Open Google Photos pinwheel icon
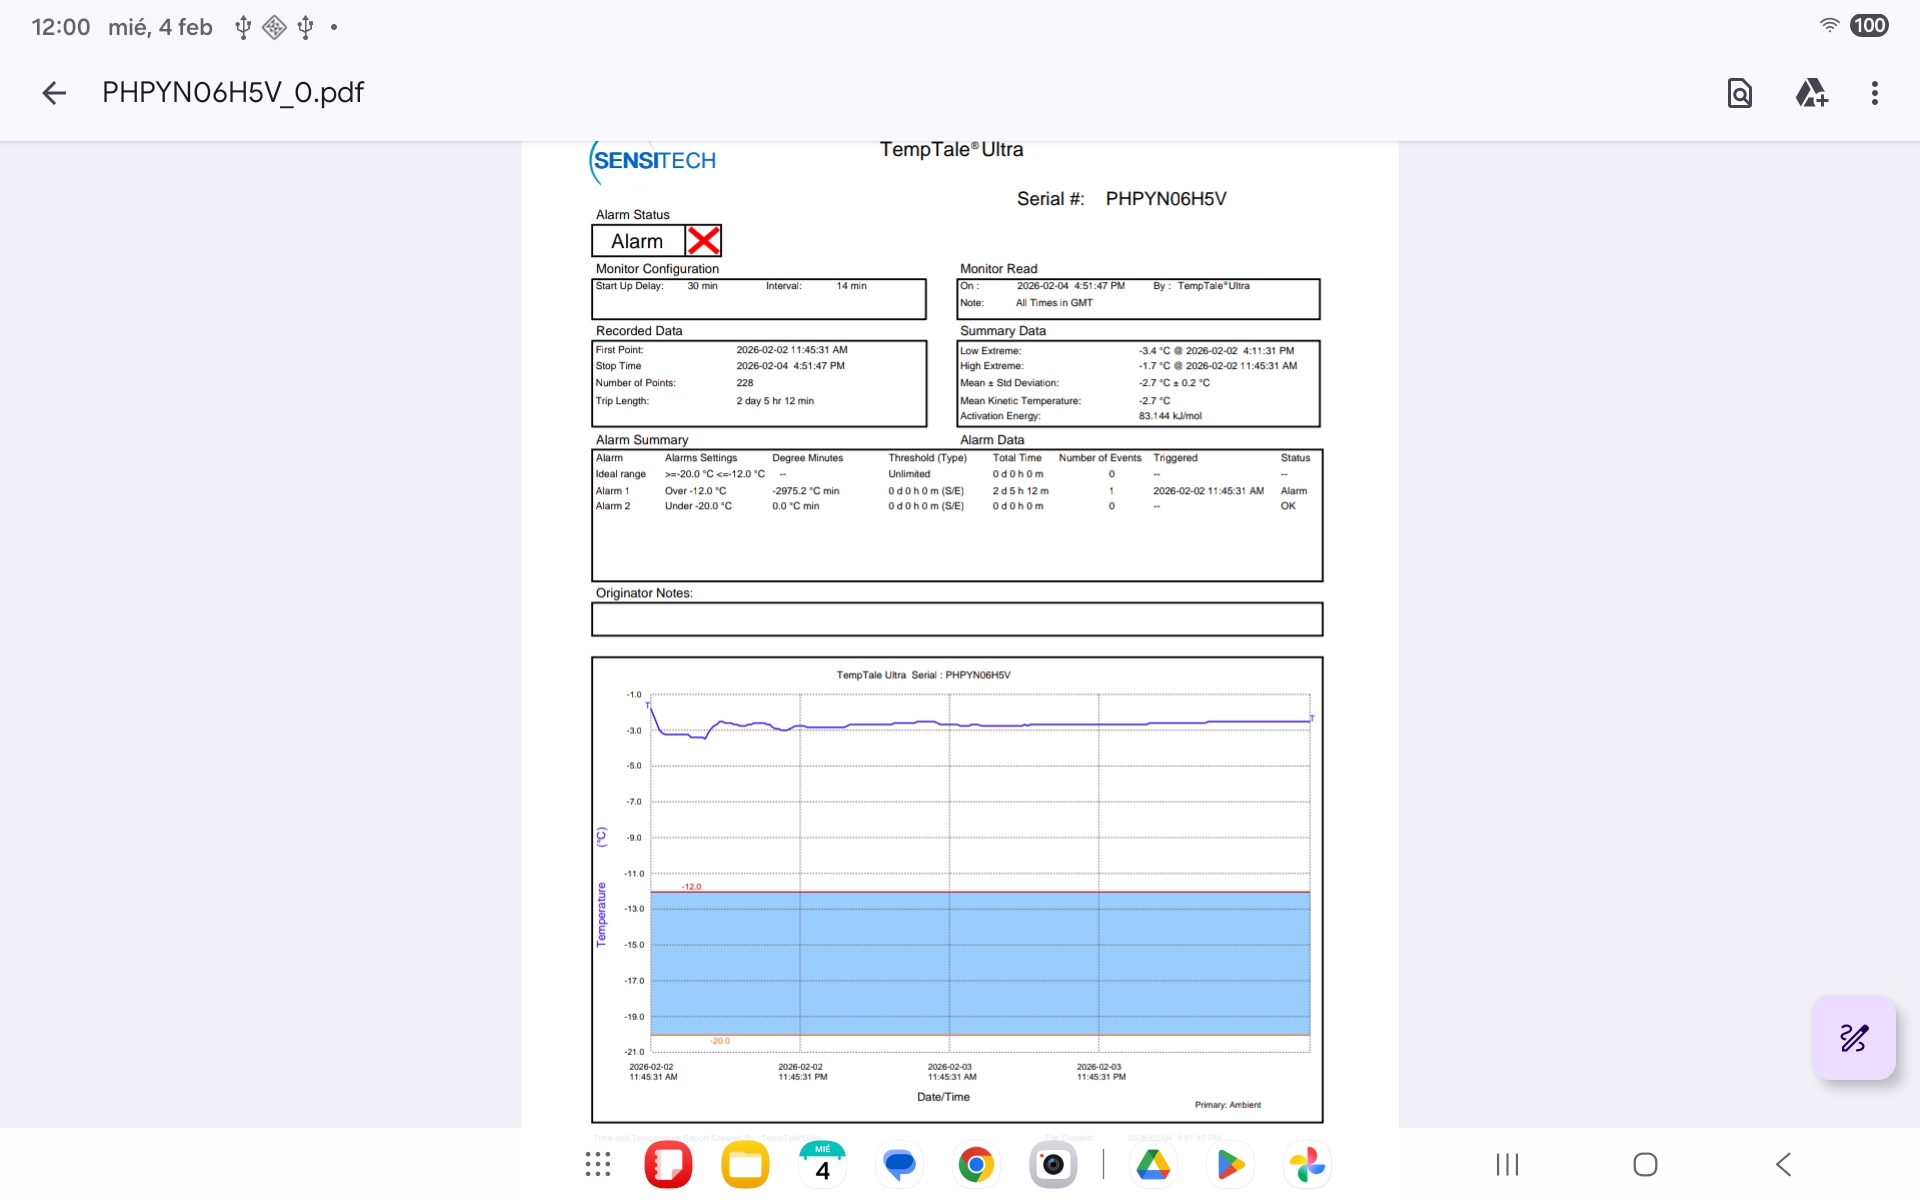 tap(1307, 1164)
